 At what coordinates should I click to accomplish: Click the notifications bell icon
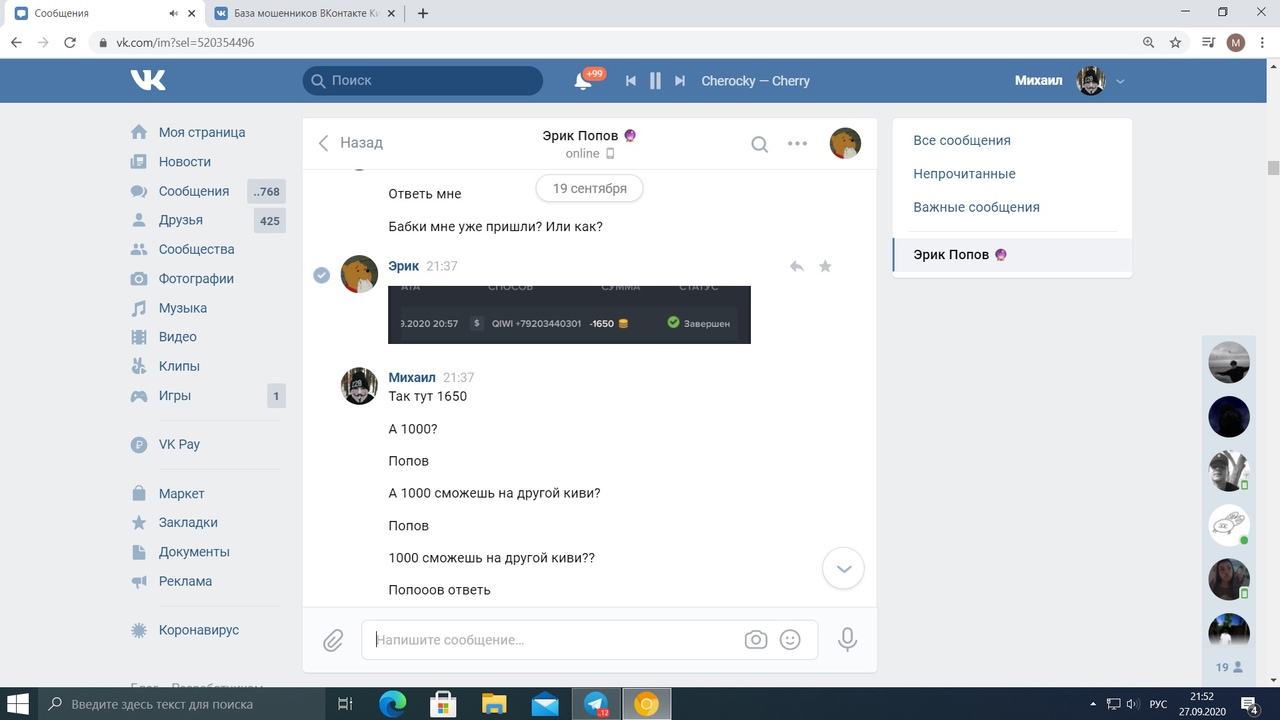pos(583,81)
